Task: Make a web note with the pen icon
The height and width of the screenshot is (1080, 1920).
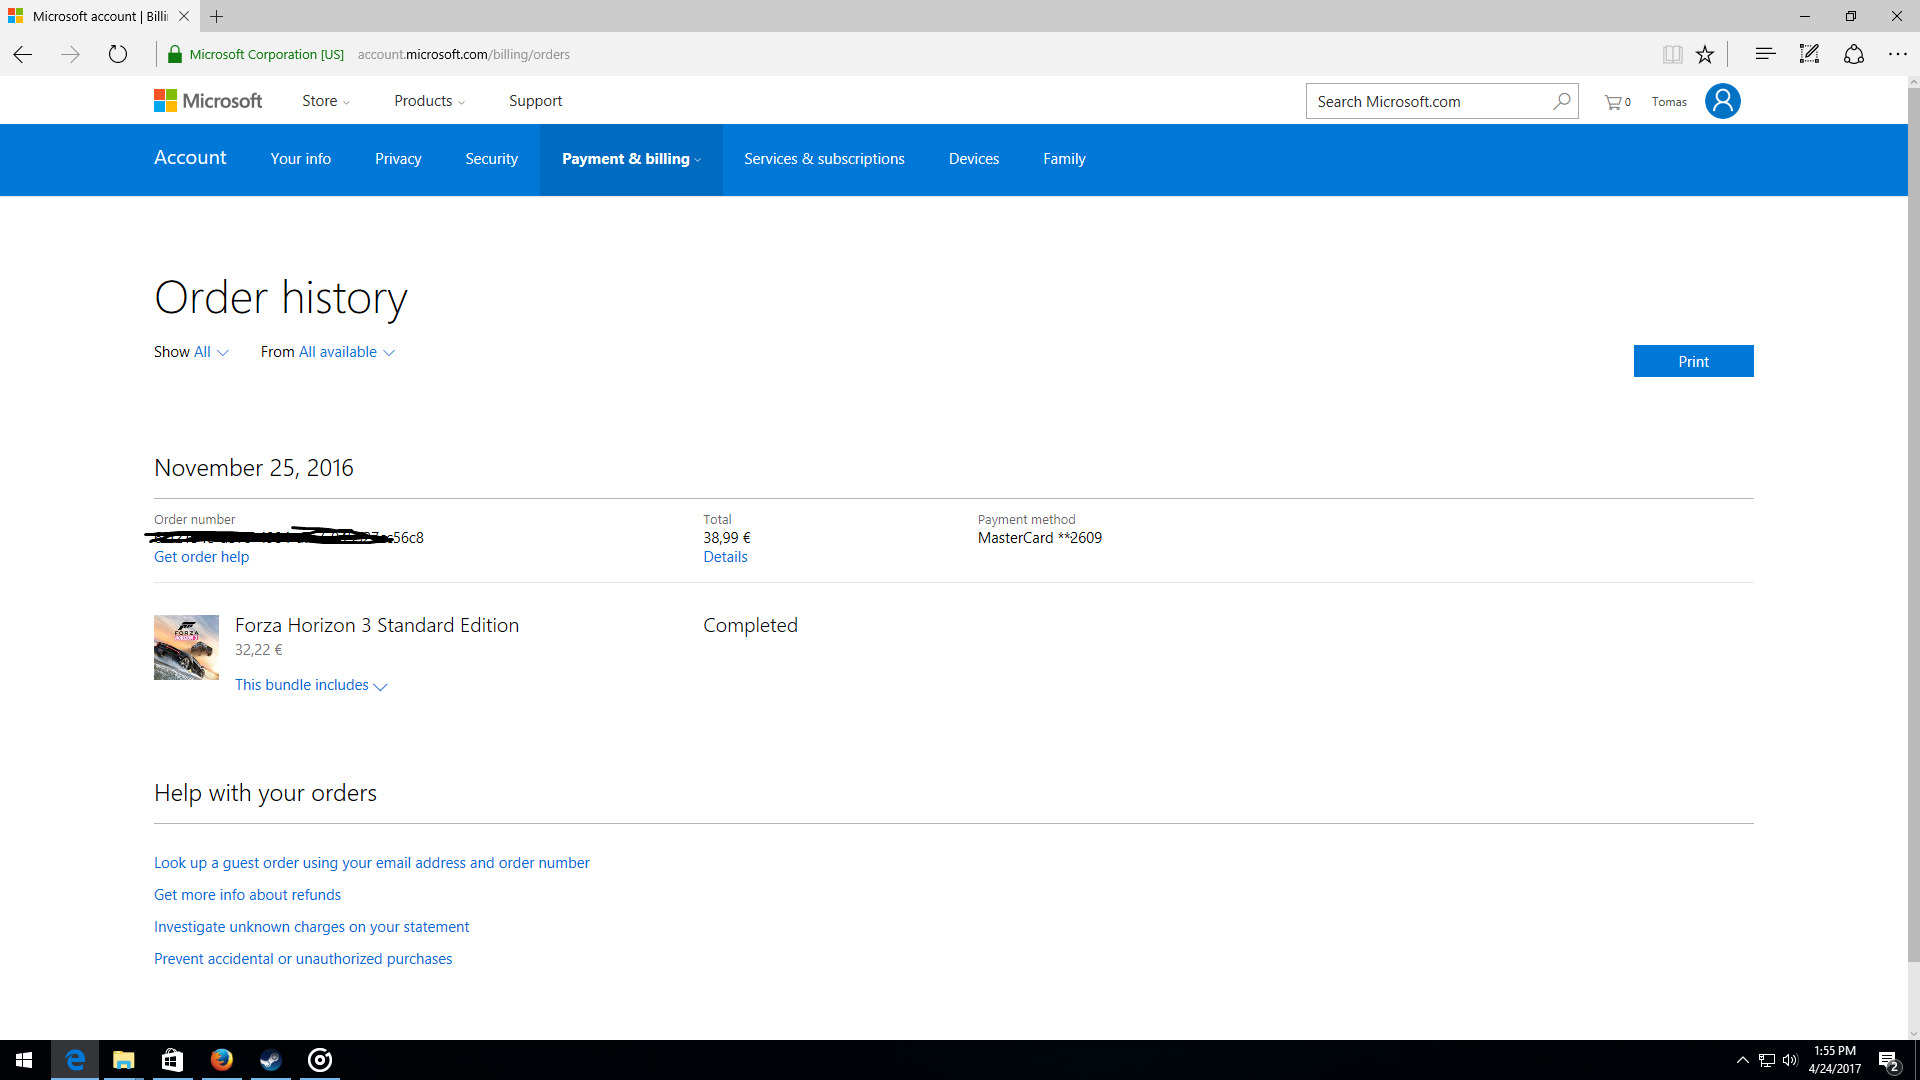Action: (x=1809, y=54)
